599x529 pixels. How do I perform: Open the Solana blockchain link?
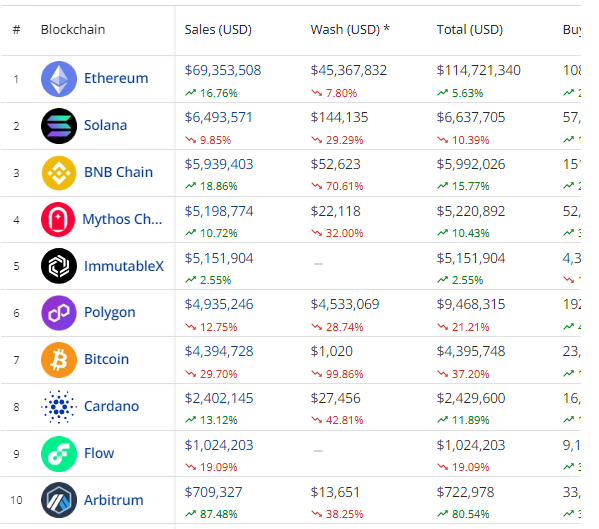(x=105, y=125)
